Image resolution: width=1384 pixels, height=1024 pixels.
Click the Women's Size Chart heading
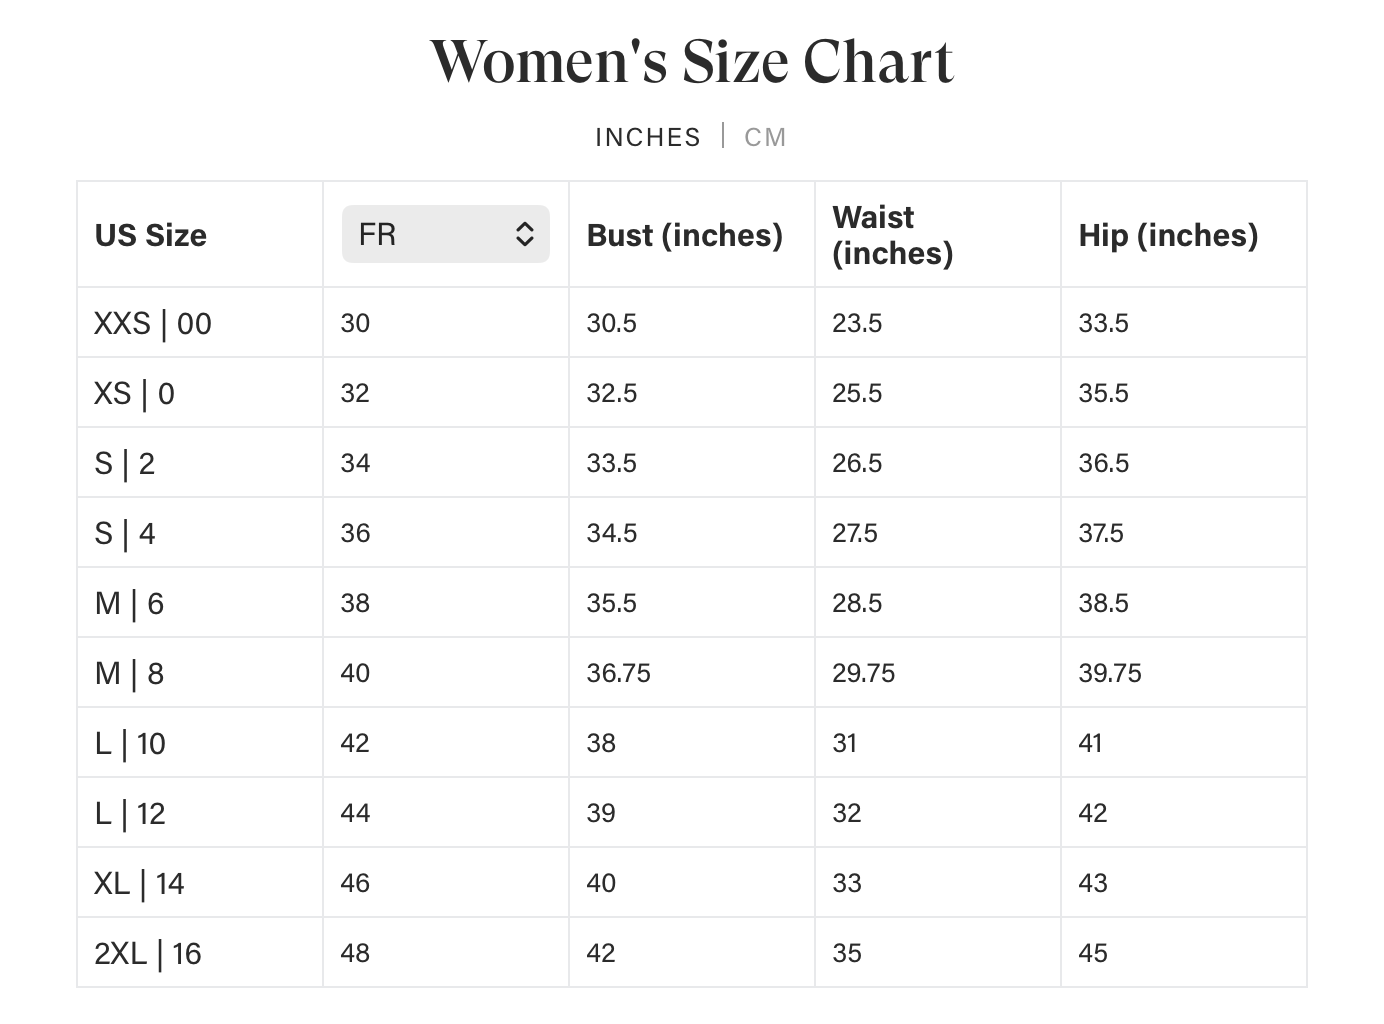[692, 61]
